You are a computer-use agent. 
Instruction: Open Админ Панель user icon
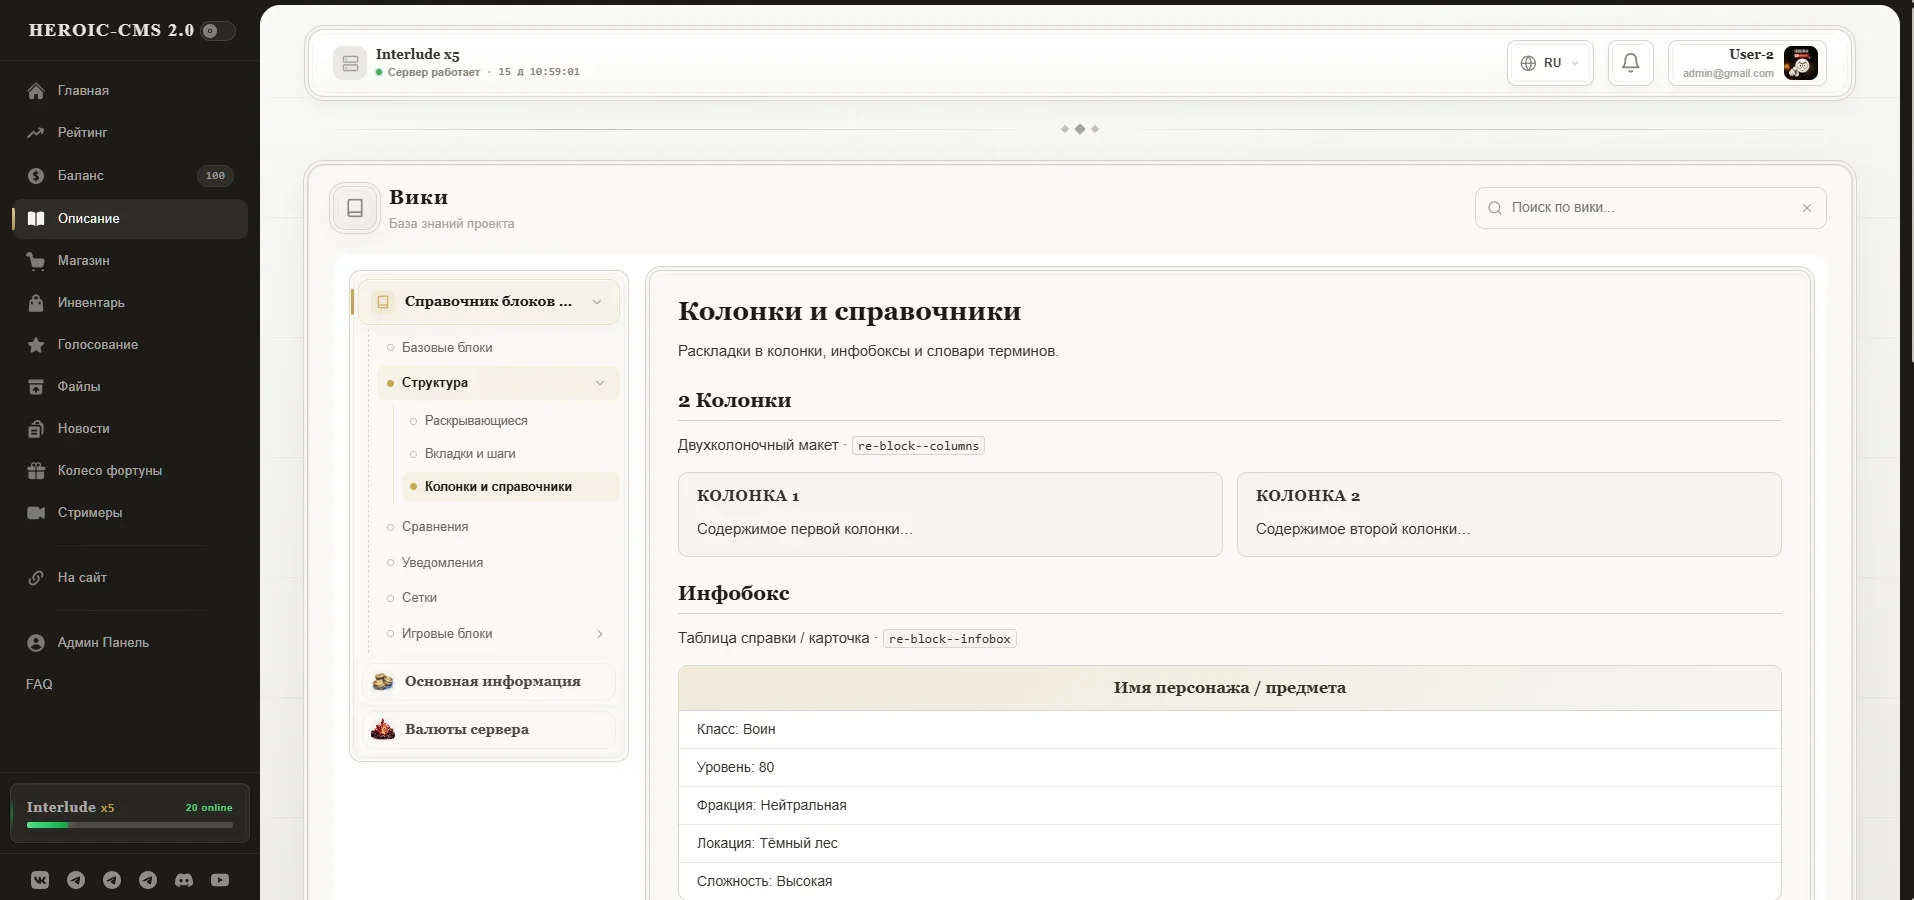(x=36, y=643)
